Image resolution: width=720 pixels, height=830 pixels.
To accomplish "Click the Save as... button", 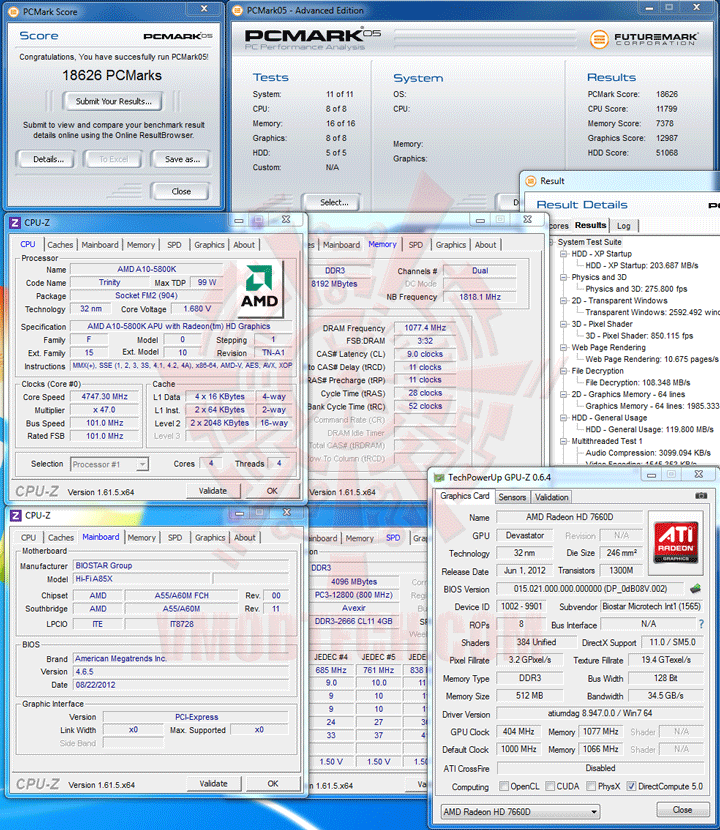I will coord(182,159).
